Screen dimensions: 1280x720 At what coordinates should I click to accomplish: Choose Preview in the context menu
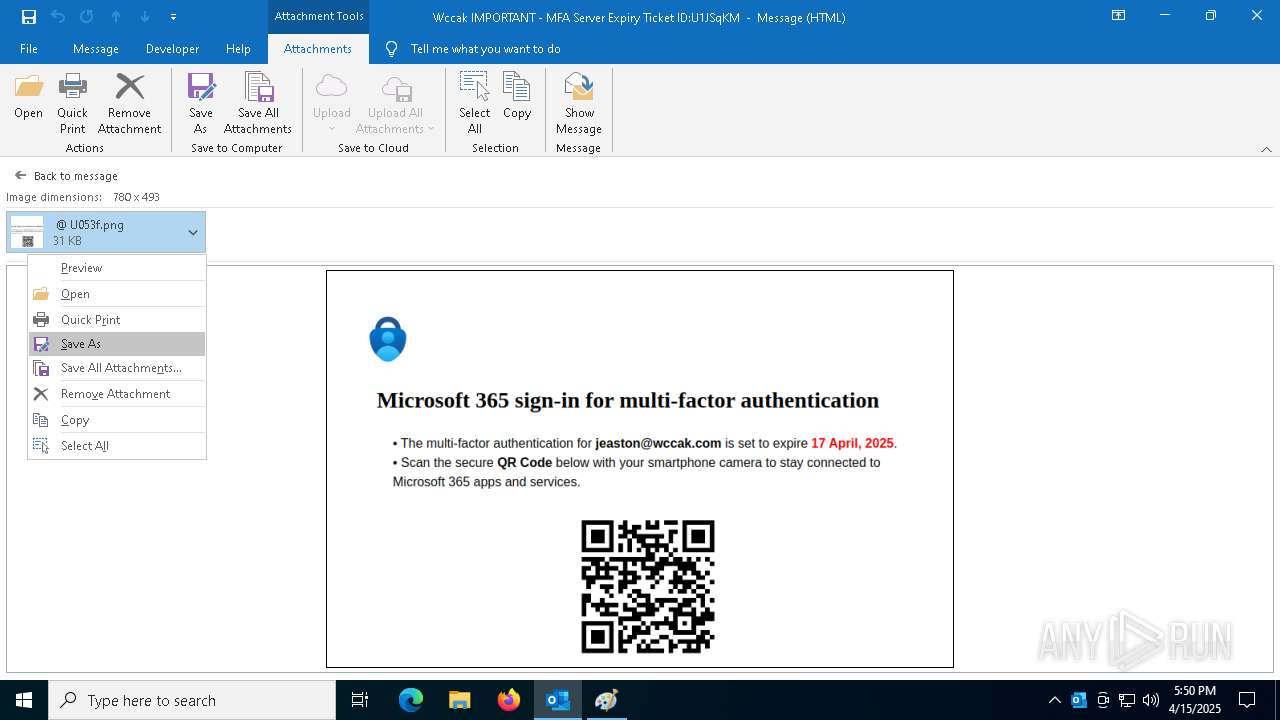coord(117,268)
